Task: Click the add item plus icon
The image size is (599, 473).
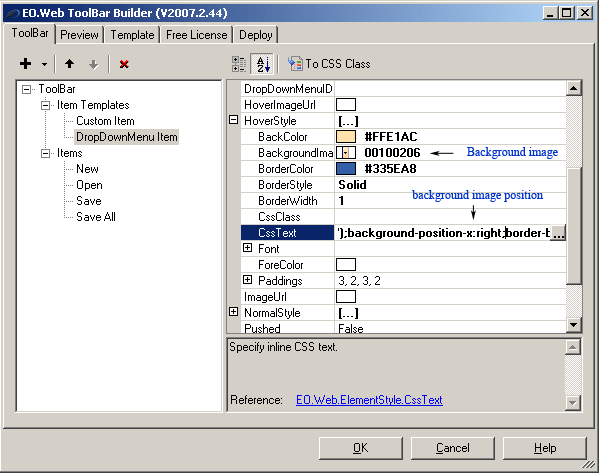Action: click(x=26, y=64)
